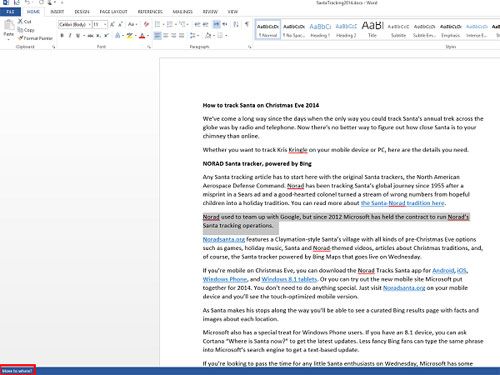Click the 'Move to where?' status message
This screenshot has height=375, width=500.
(x=17, y=371)
